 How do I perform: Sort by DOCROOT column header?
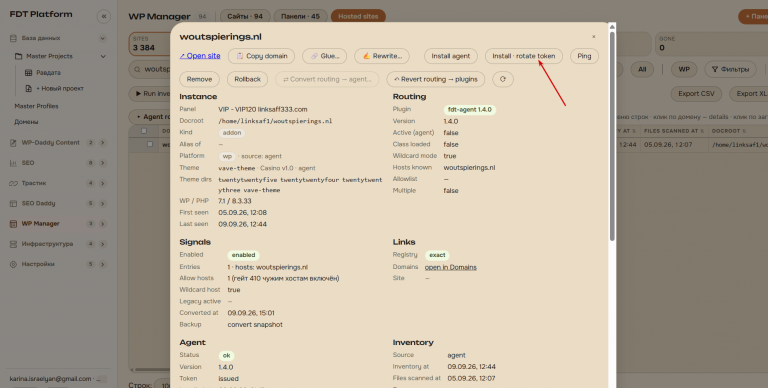pos(730,131)
